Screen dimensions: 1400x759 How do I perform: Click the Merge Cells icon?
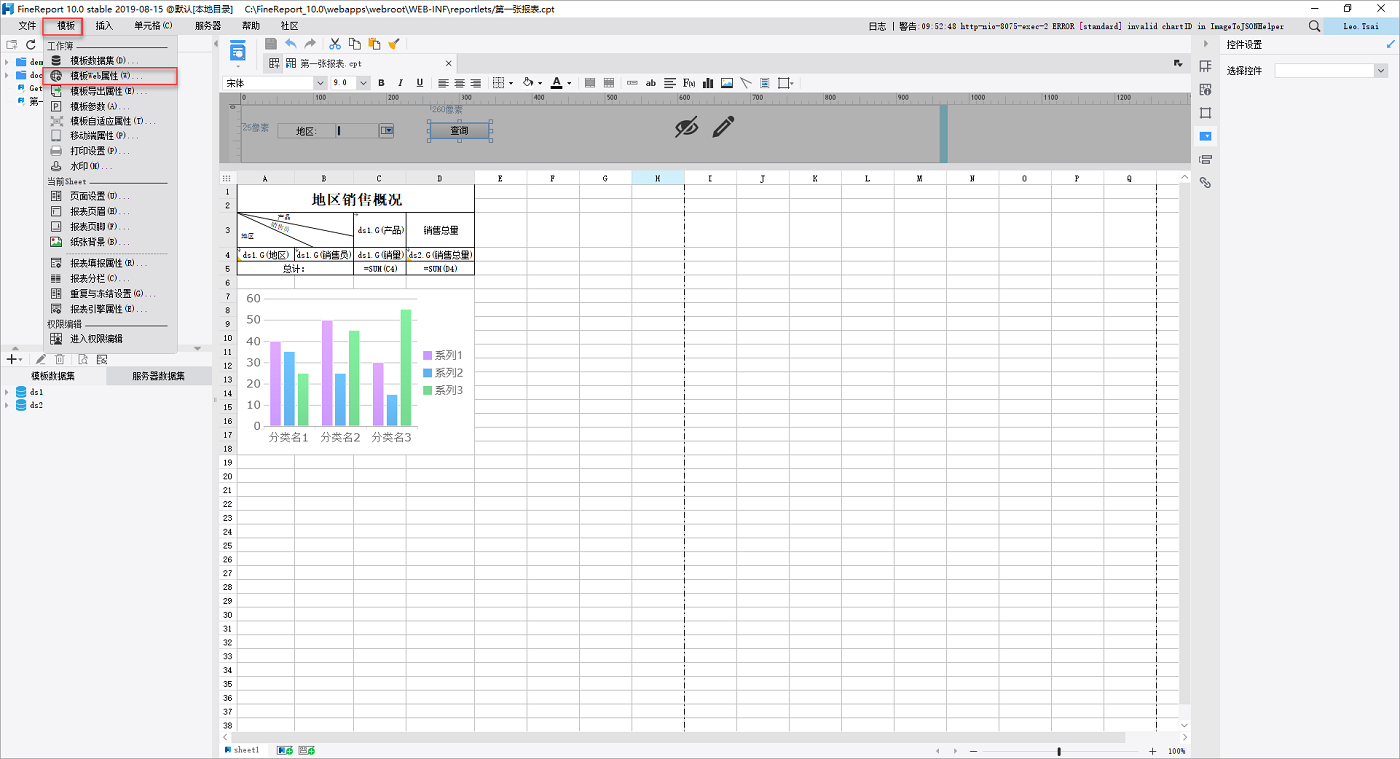(590, 83)
